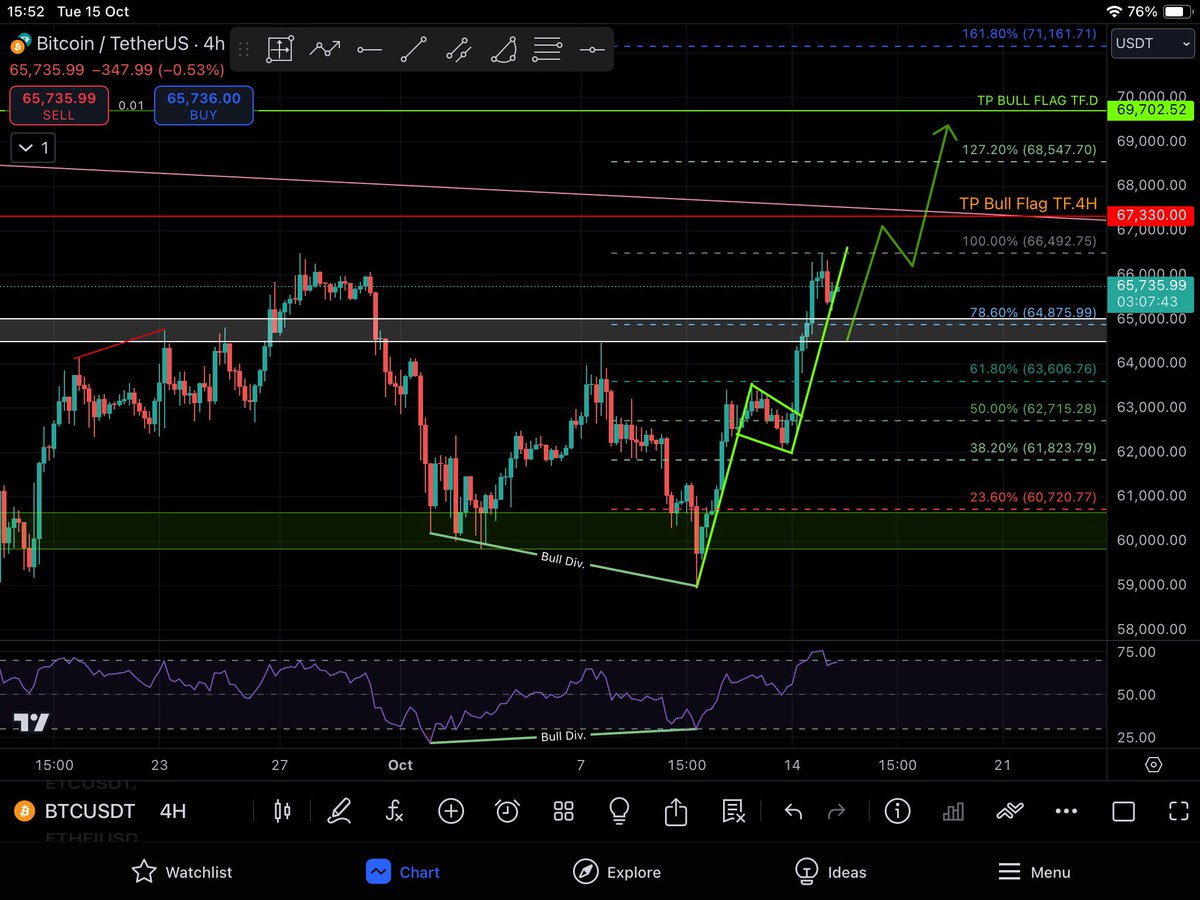Add symbol with plus circle icon
The width and height of the screenshot is (1200, 900).
451,811
